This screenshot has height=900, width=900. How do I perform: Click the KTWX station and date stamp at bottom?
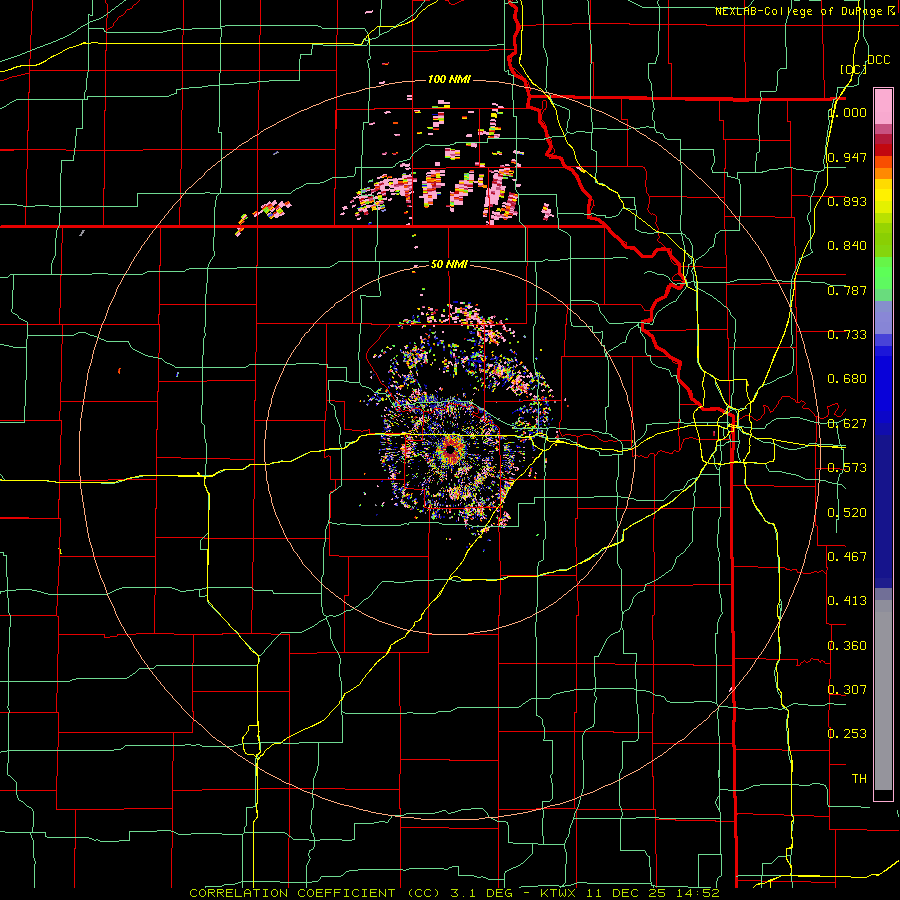(630, 893)
